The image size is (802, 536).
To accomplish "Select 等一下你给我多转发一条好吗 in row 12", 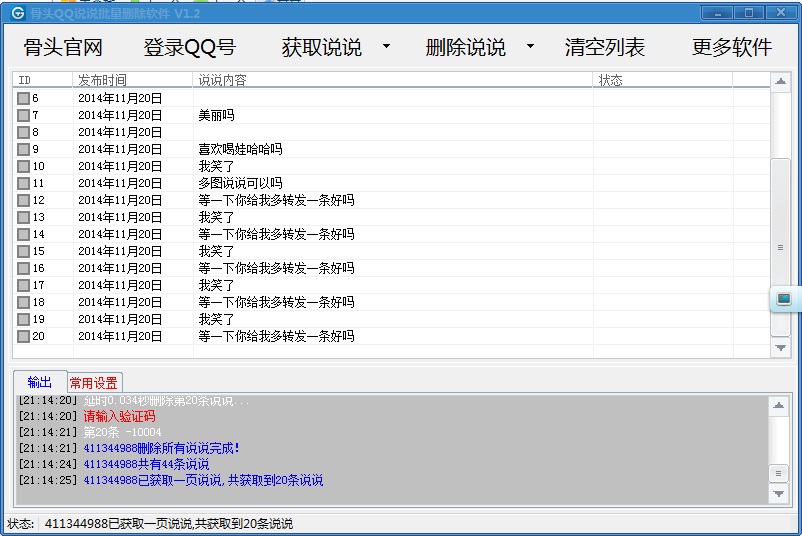I will 276,200.
